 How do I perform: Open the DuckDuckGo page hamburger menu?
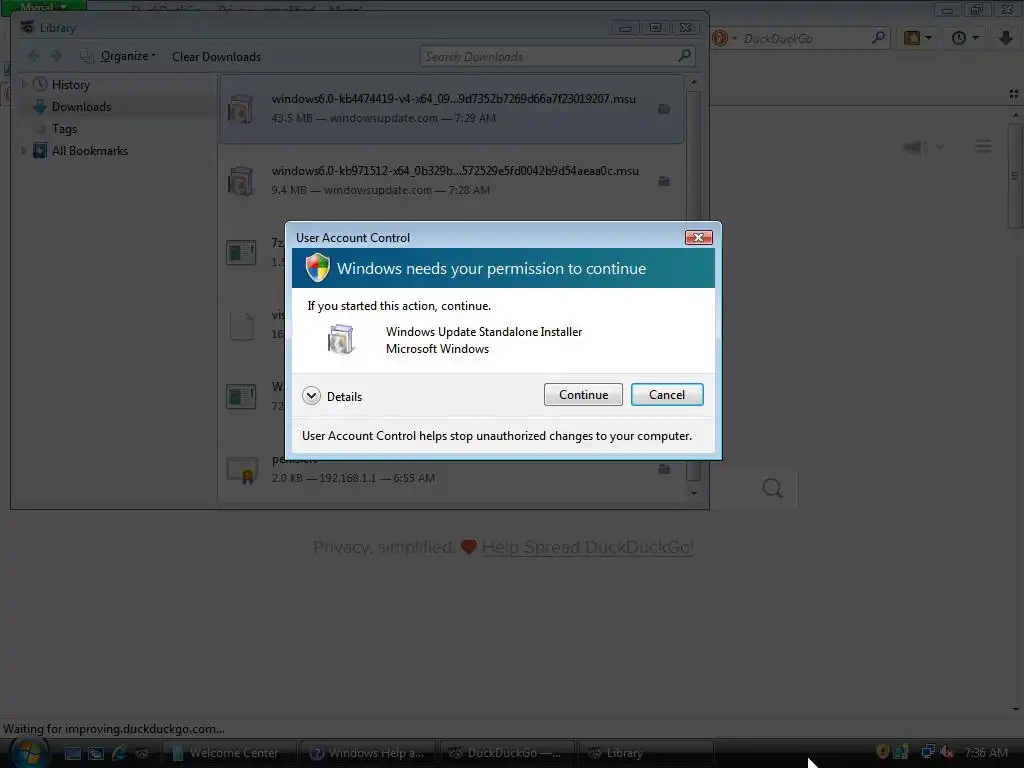click(x=983, y=146)
